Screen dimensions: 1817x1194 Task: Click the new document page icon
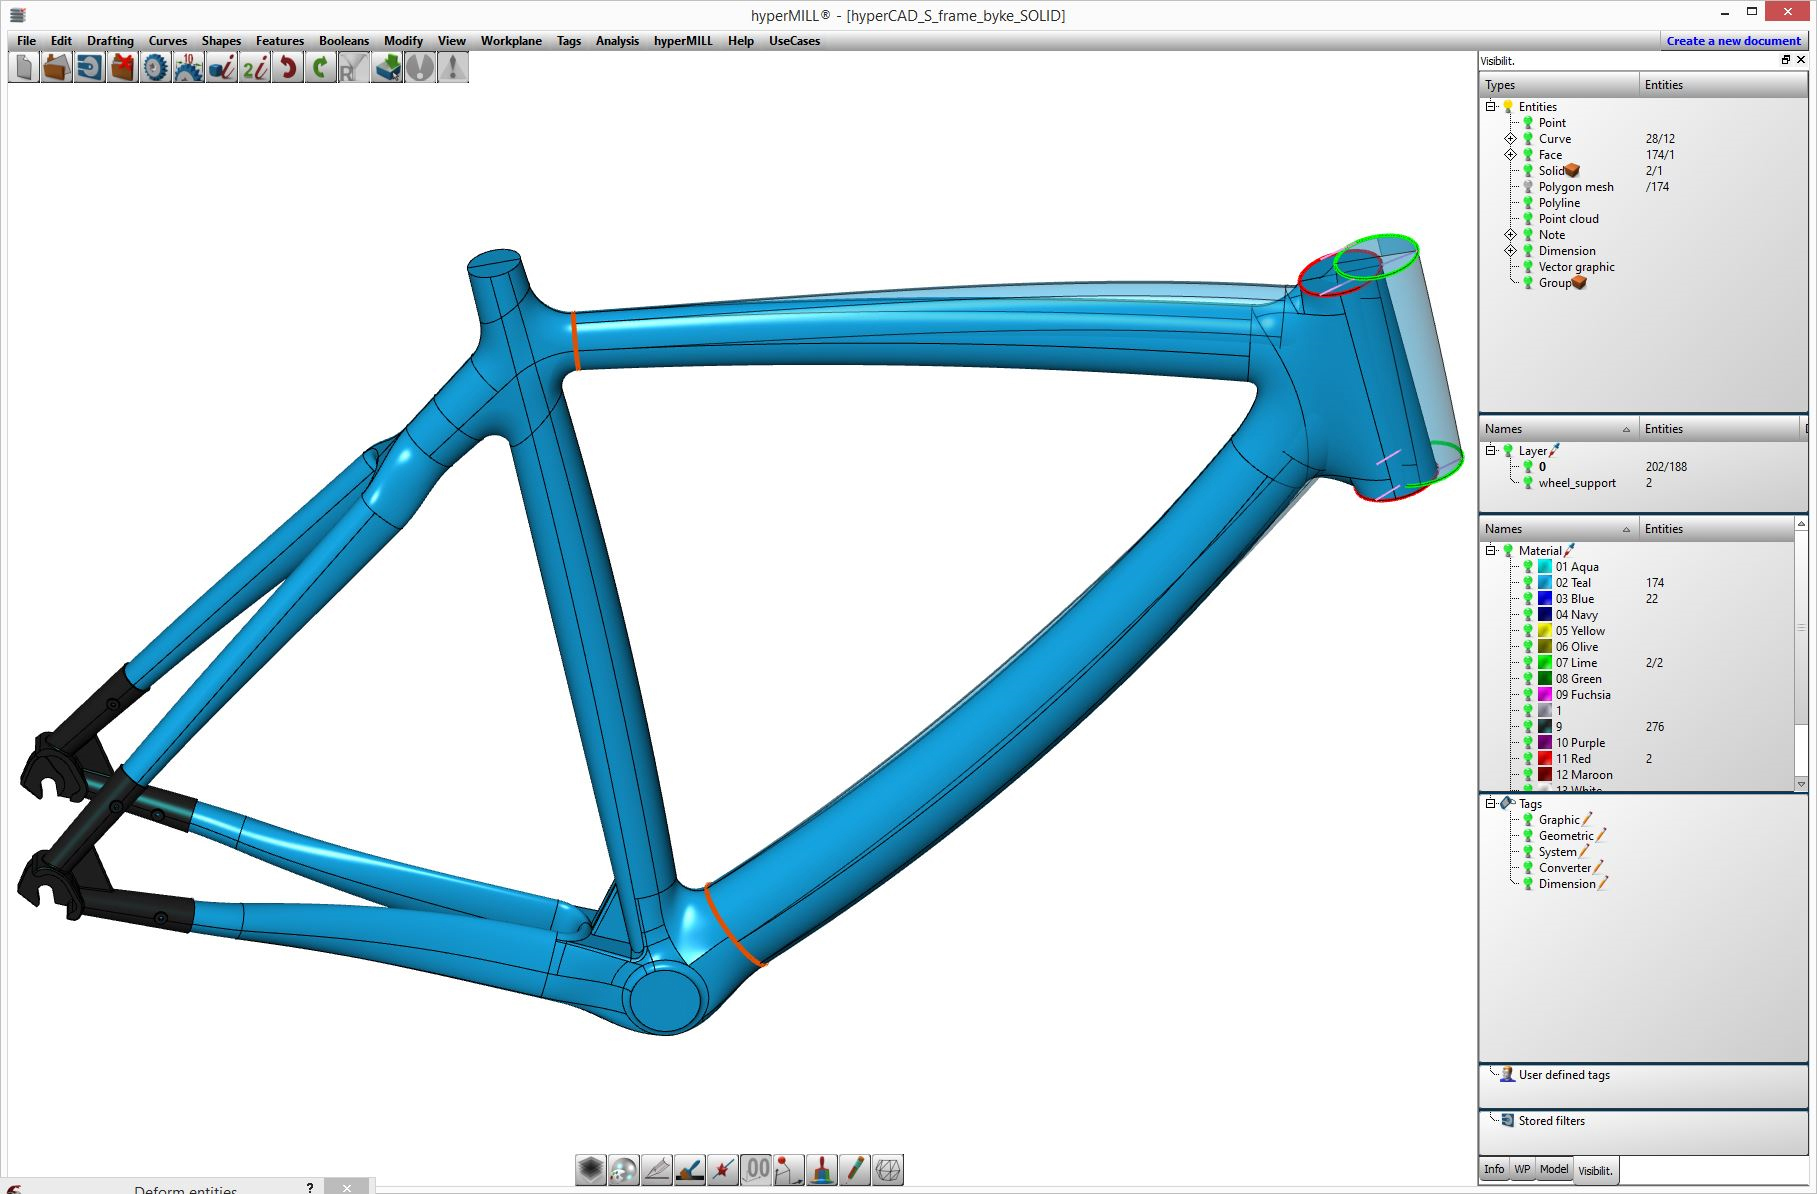click(x=24, y=68)
